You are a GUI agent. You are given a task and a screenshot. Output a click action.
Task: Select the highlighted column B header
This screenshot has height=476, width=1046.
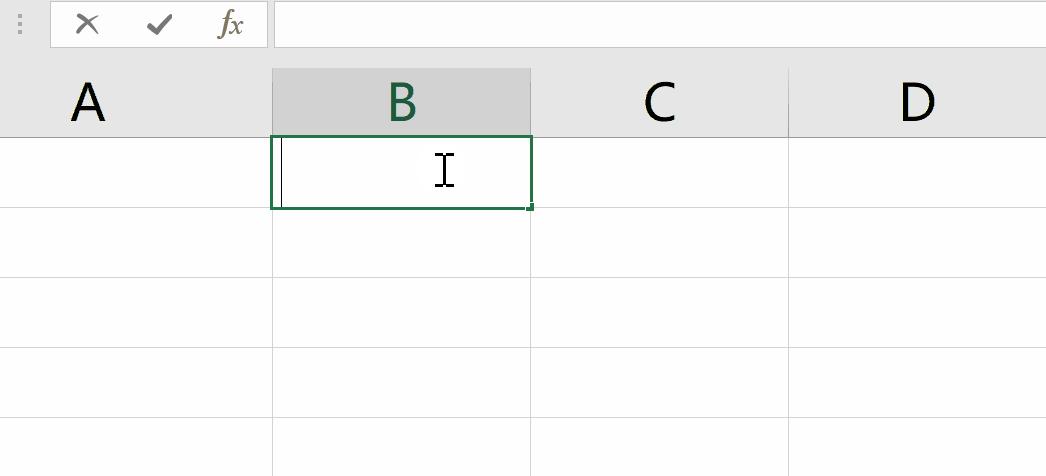[401, 102]
